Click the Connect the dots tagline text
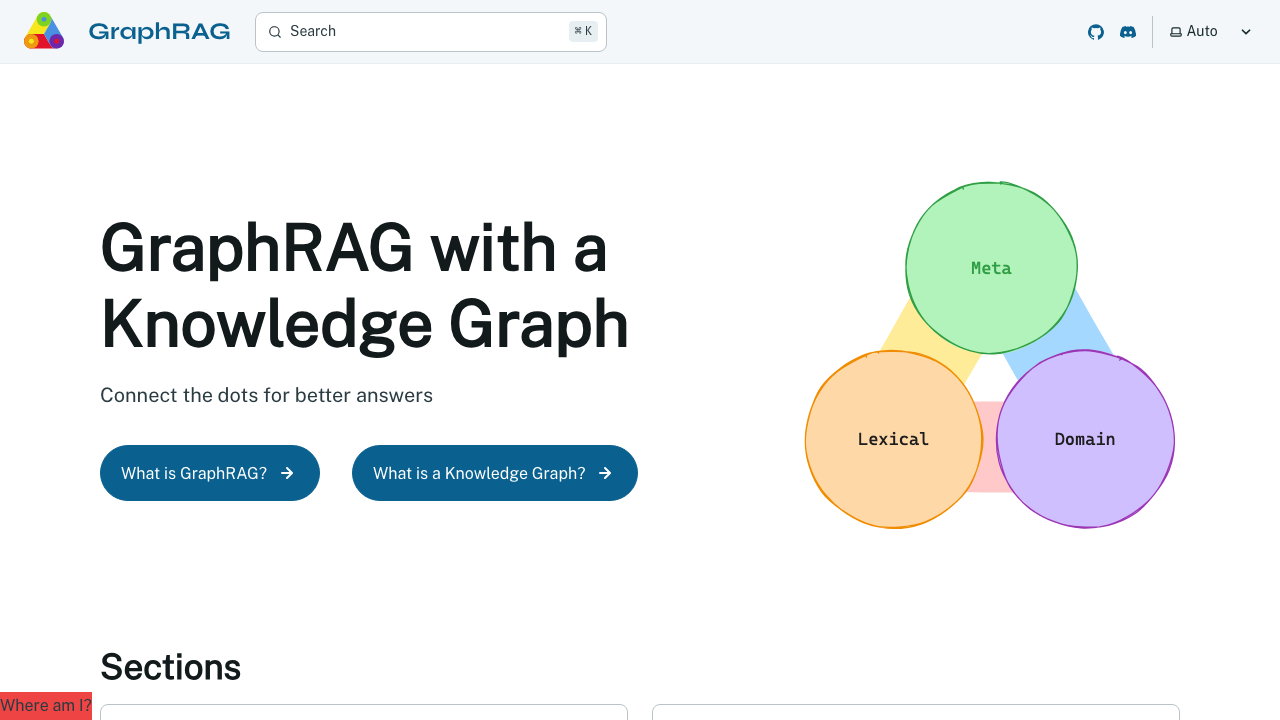The height and width of the screenshot is (720, 1280). [x=266, y=395]
